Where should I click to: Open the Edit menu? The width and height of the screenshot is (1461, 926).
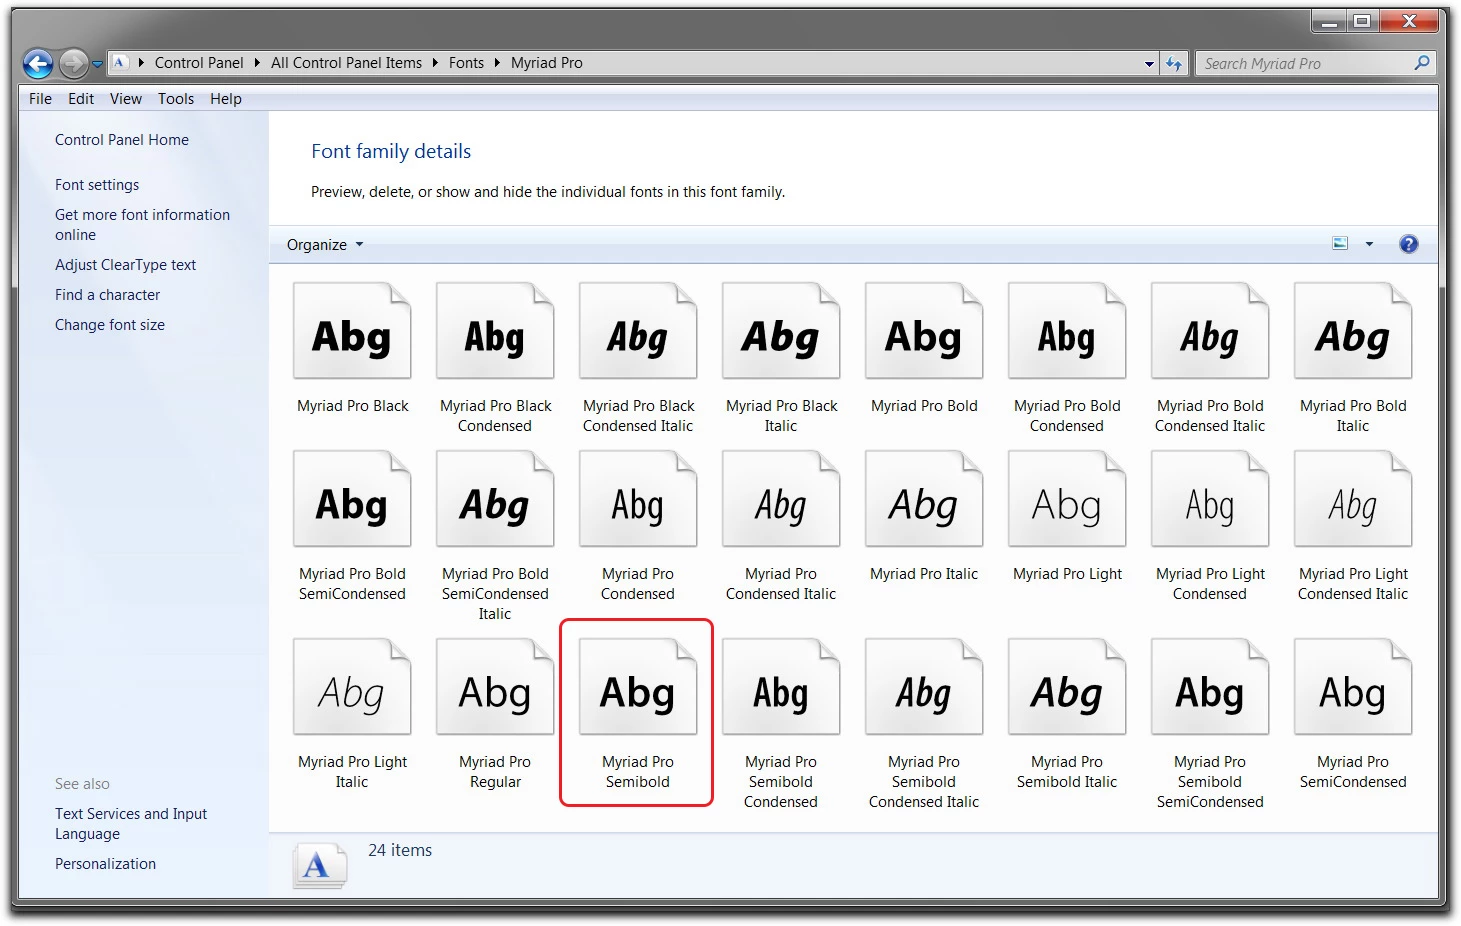[81, 99]
